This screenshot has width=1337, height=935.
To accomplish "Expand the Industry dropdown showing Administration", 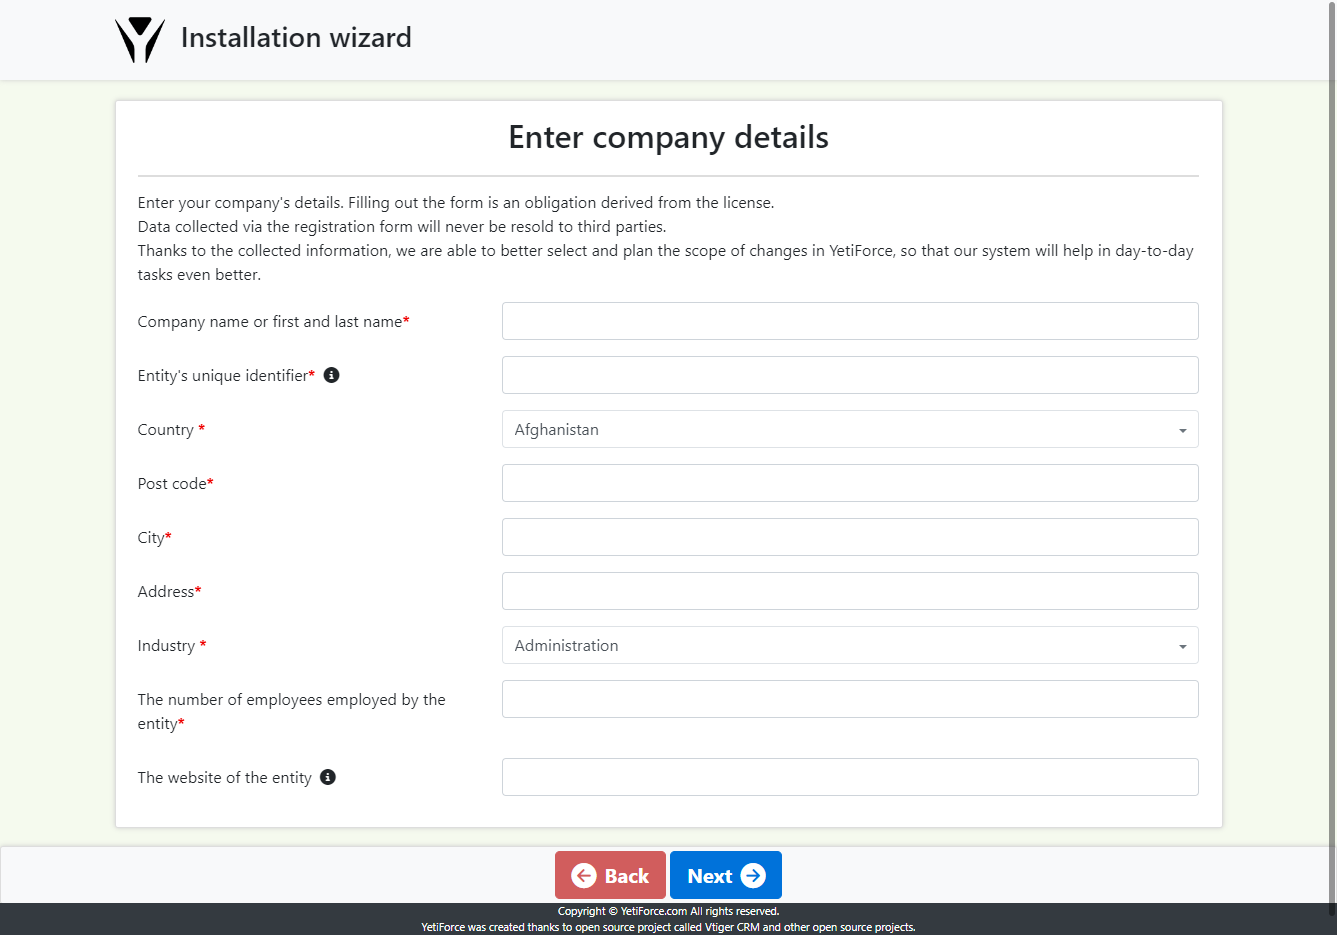I will tap(849, 645).
